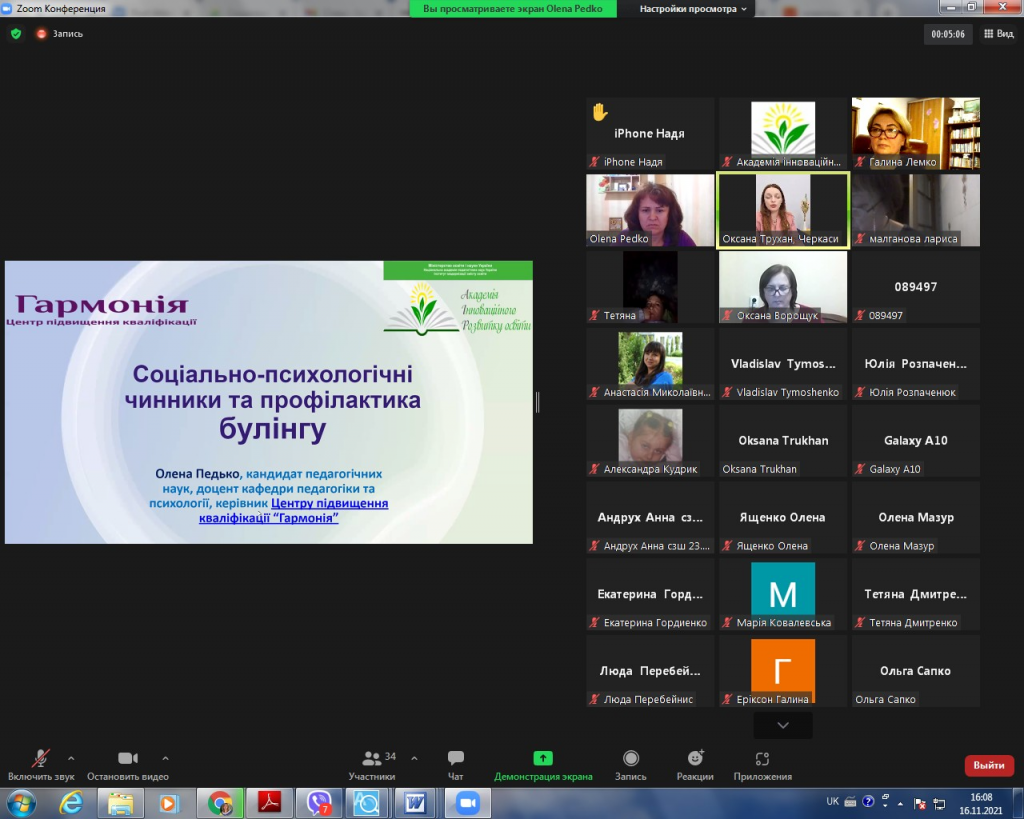Viewport: 1024px width, 819px height.
Task: Click the Reactions smiley icon
Action: tap(695, 759)
